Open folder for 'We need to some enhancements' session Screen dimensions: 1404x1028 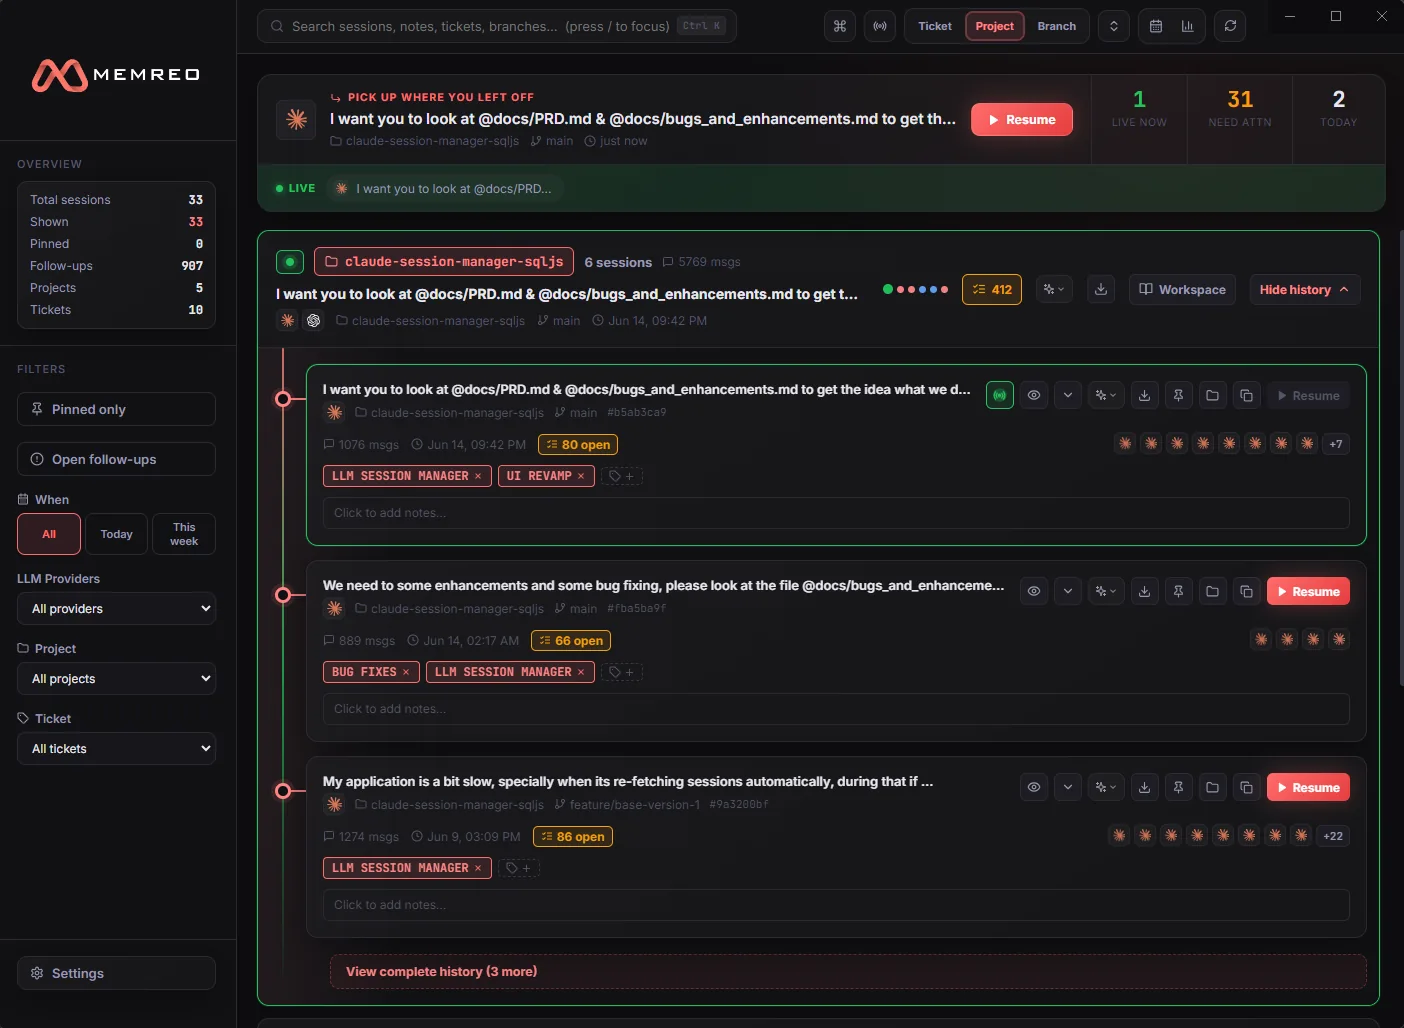point(1213,591)
